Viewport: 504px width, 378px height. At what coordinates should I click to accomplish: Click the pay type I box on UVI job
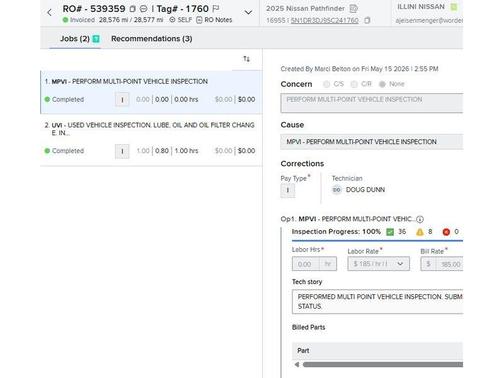pyautogui.click(x=122, y=151)
